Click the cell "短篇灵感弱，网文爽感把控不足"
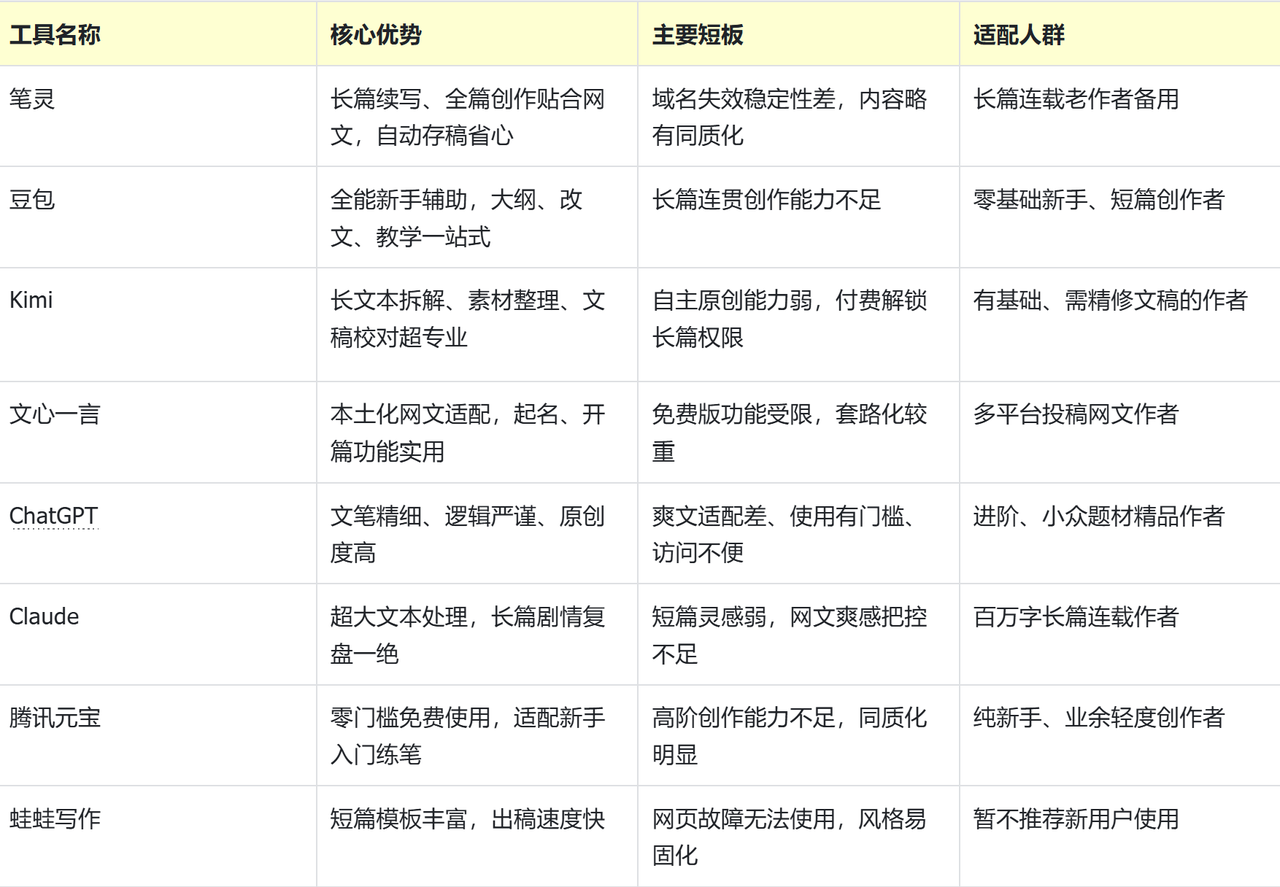Viewport: 1280px width, 887px height. [x=799, y=634]
